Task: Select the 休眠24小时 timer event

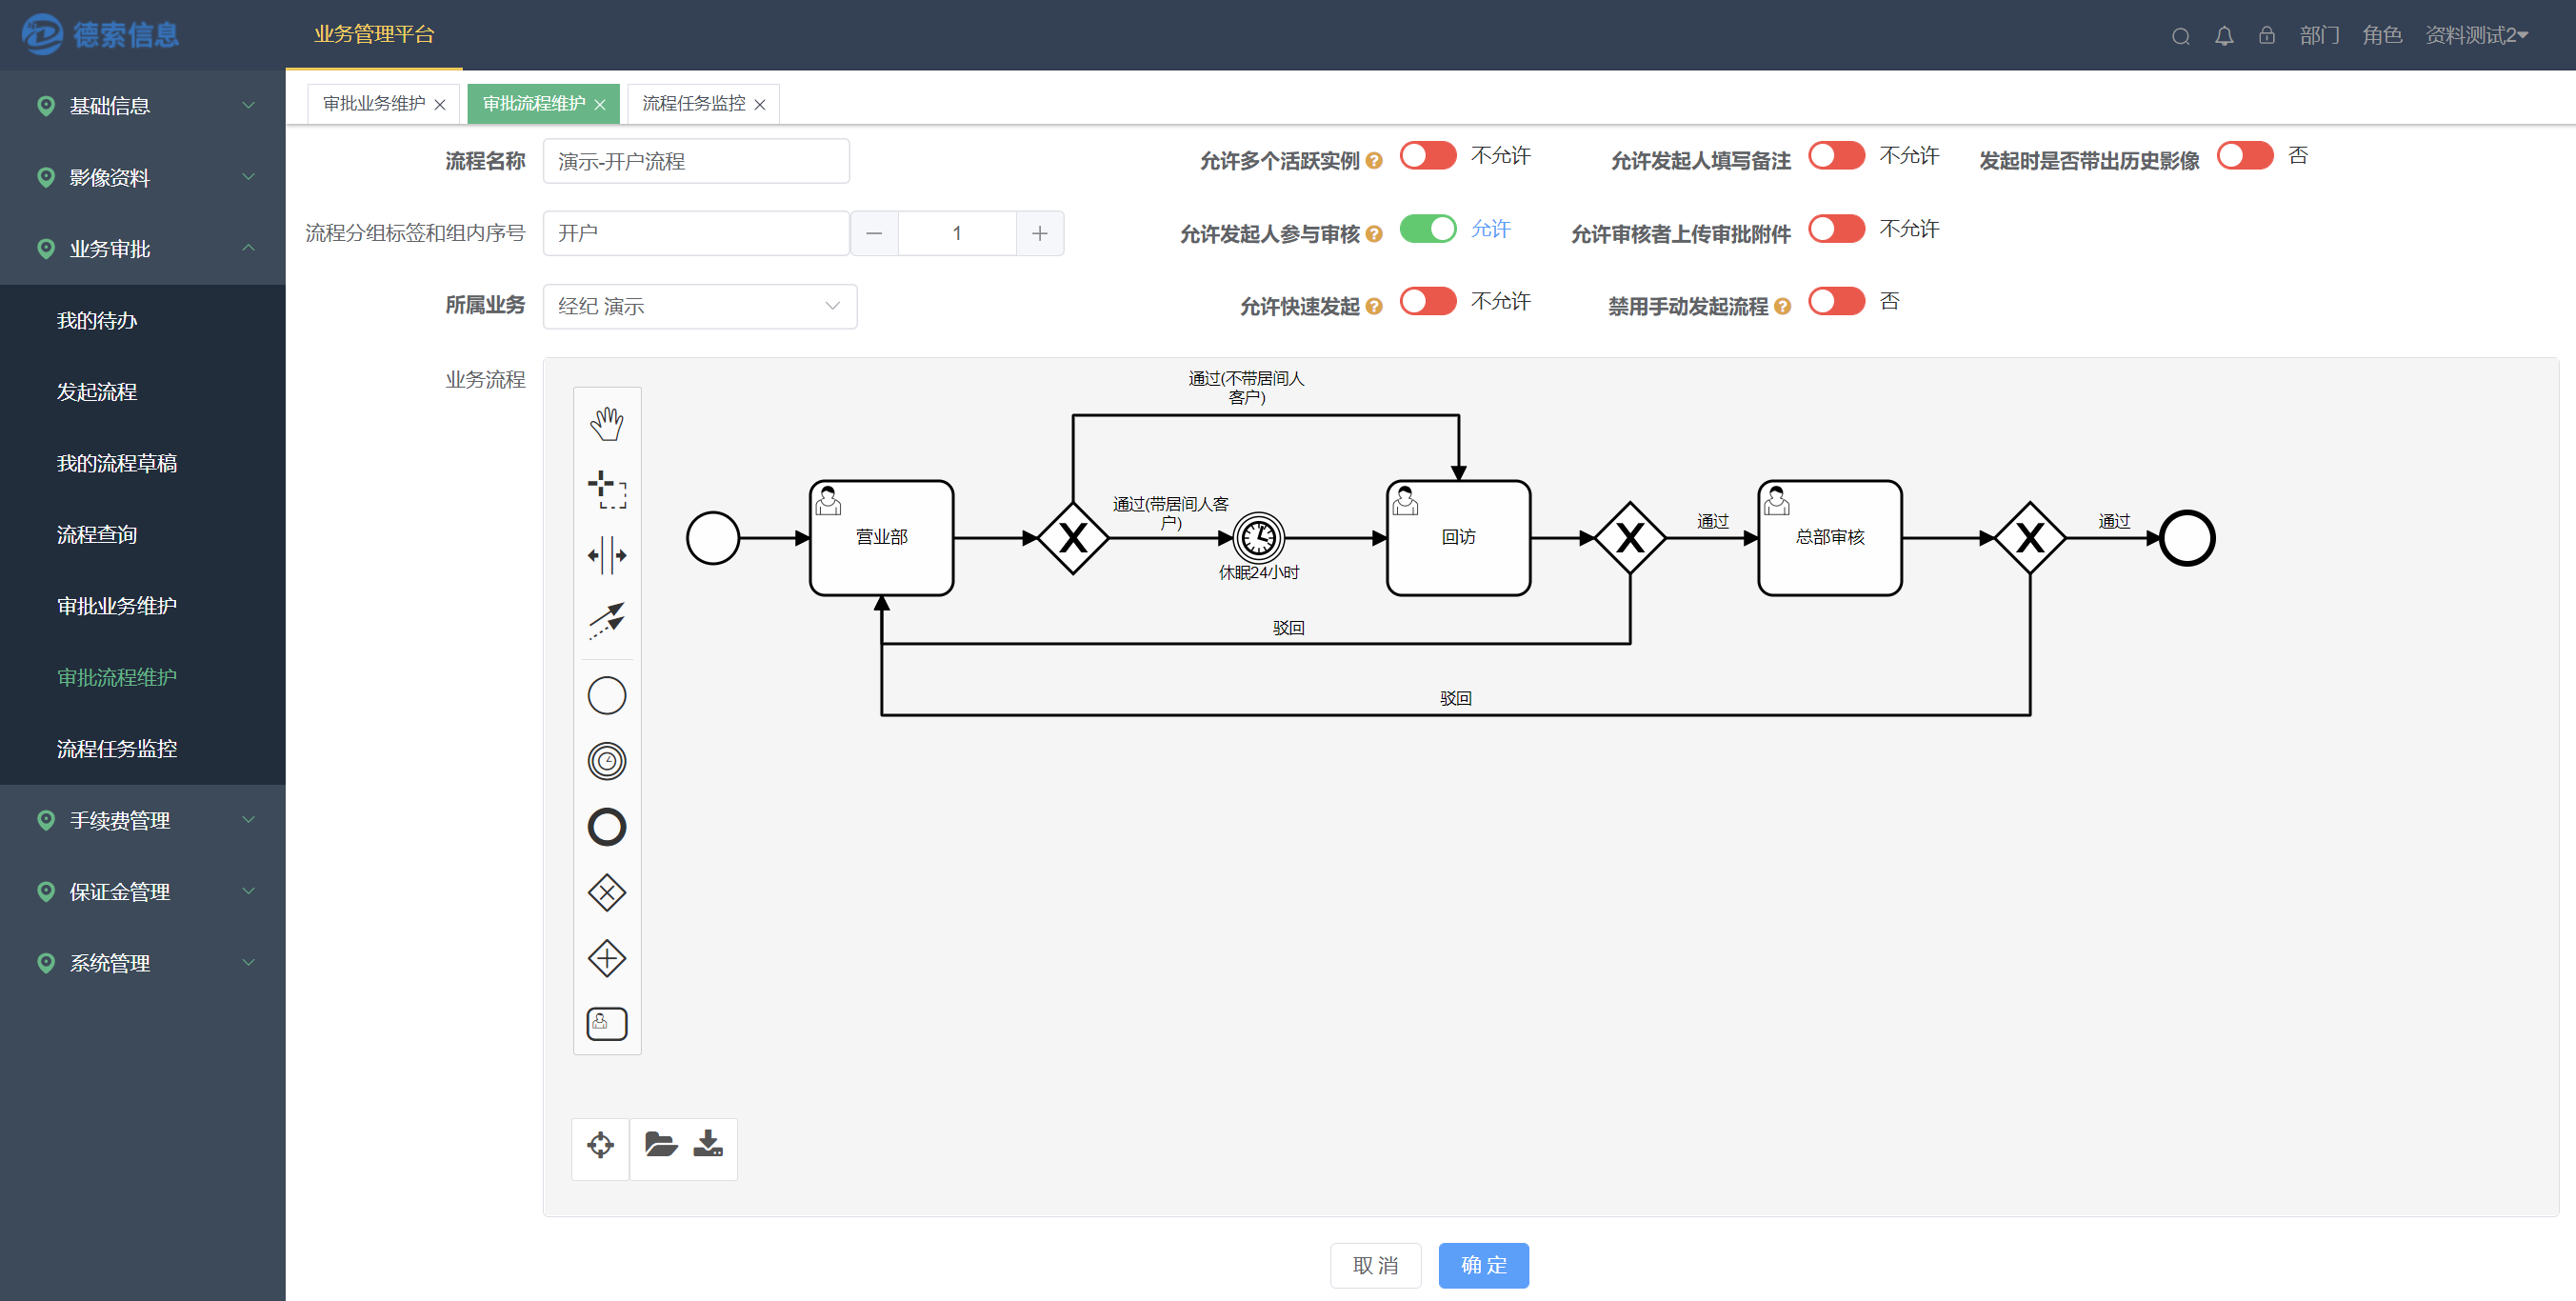Action: [1258, 538]
